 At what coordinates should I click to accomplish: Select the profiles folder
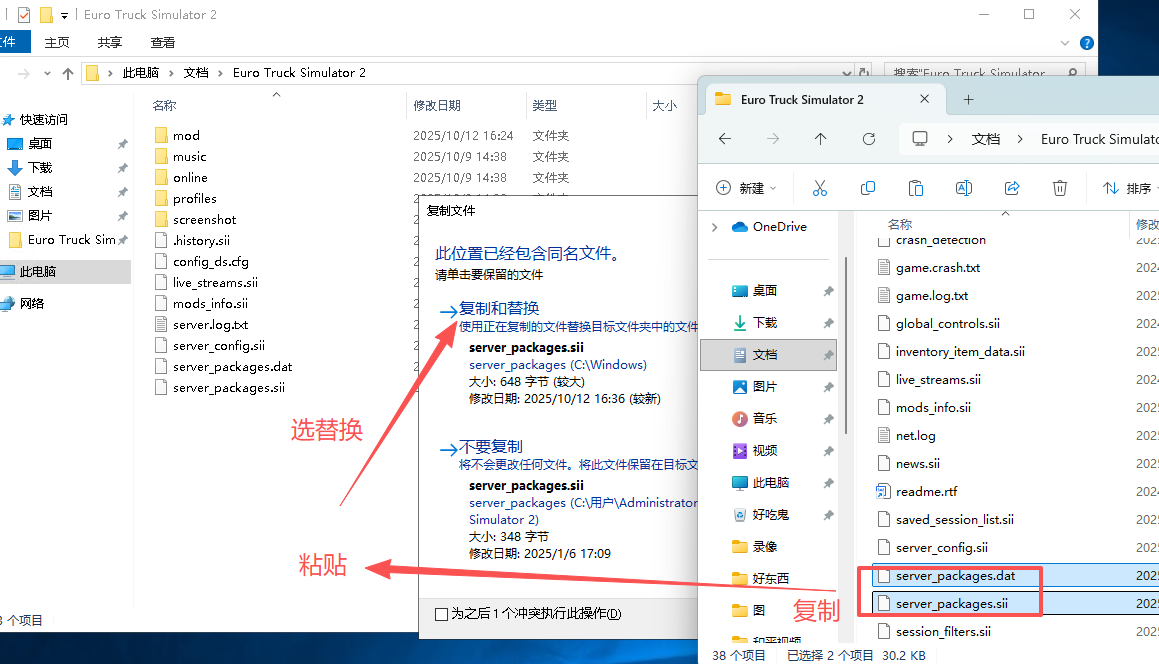194,198
